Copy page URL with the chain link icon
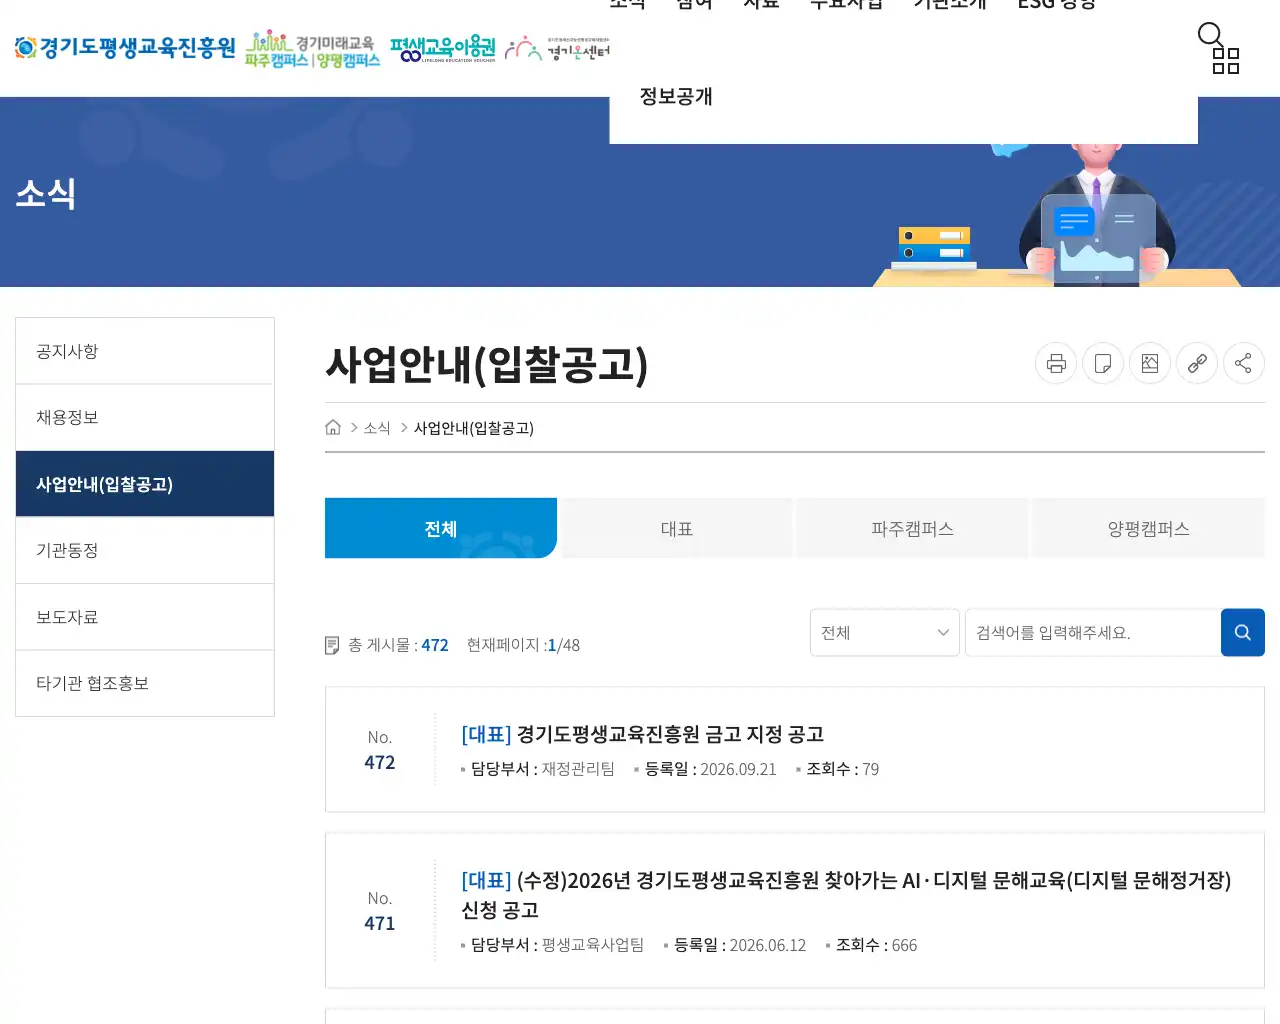The width and height of the screenshot is (1280, 1024). click(1197, 363)
